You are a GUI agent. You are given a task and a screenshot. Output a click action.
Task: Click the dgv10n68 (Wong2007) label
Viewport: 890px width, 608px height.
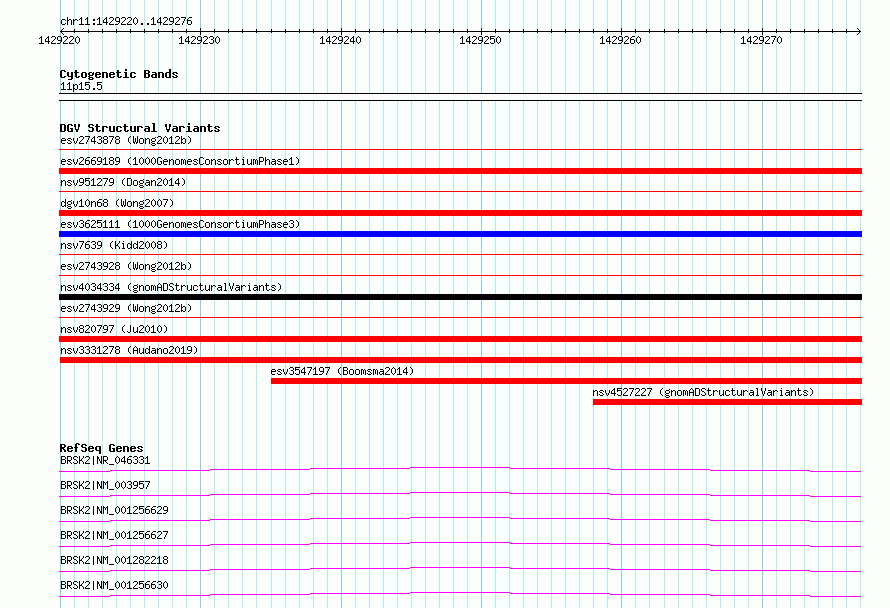117,203
